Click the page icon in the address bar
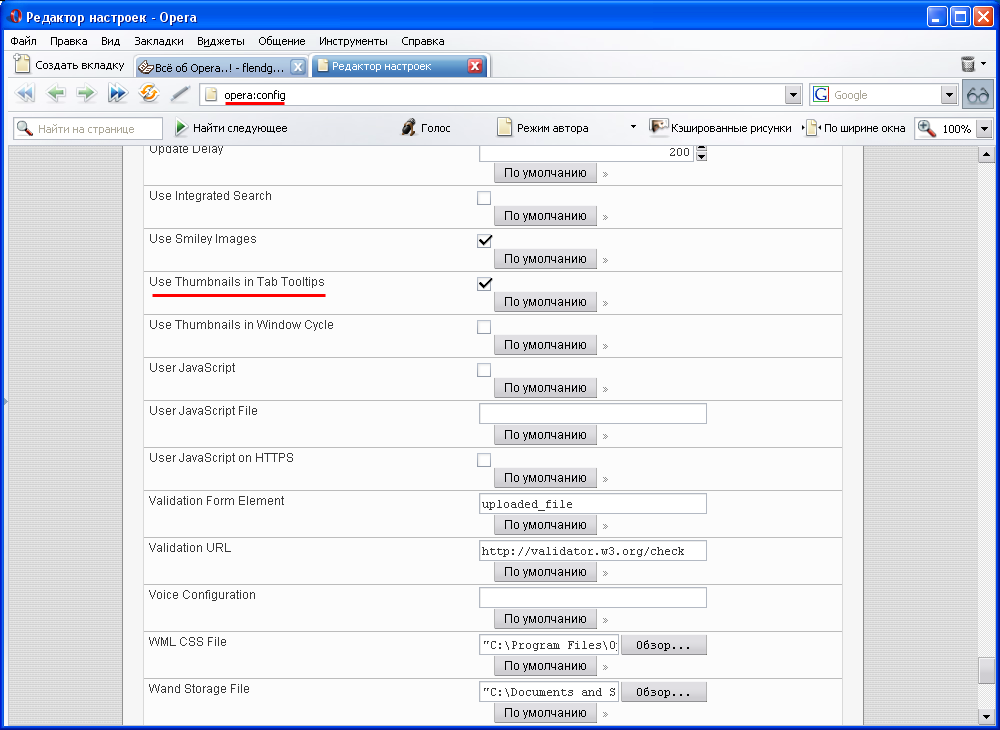Screen dimensions: 1000x730 coord(211,96)
